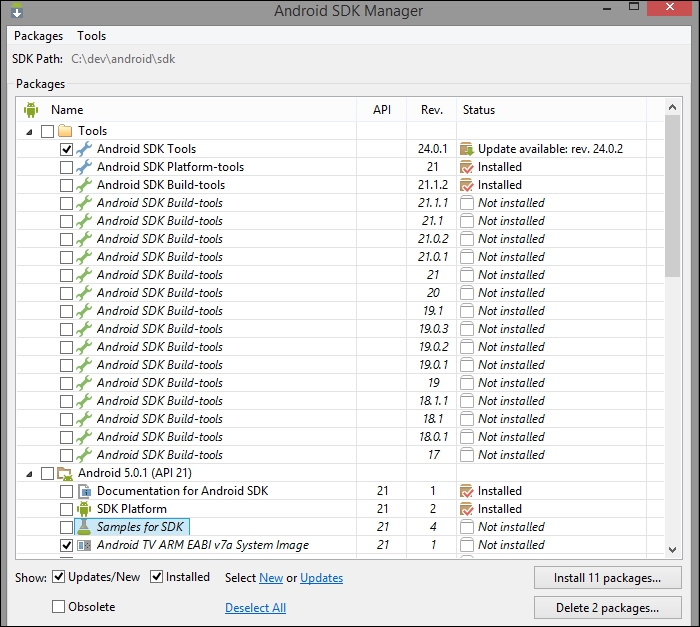Screen dimensions: 700x627
Task: Check the Tools folder group checkbox
Action: 47,131
